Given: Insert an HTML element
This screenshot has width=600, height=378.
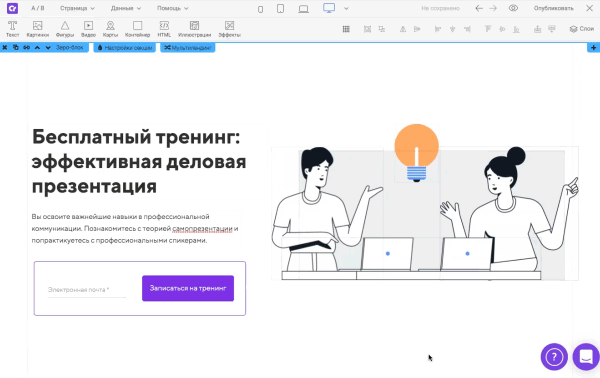Looking at the screenshot, I should (164, 29).
